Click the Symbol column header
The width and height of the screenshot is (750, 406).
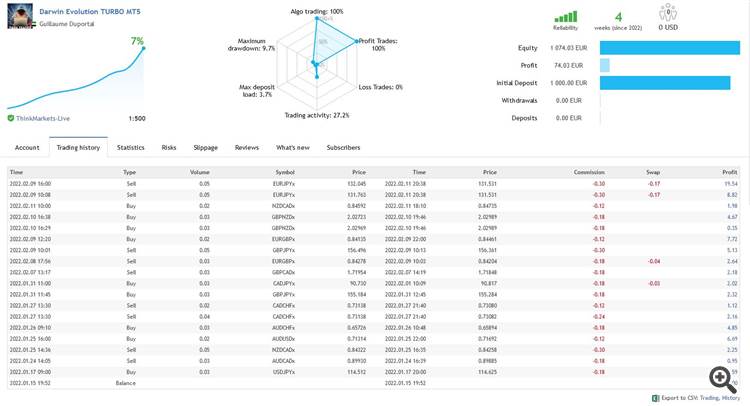[x=285, y=172]
